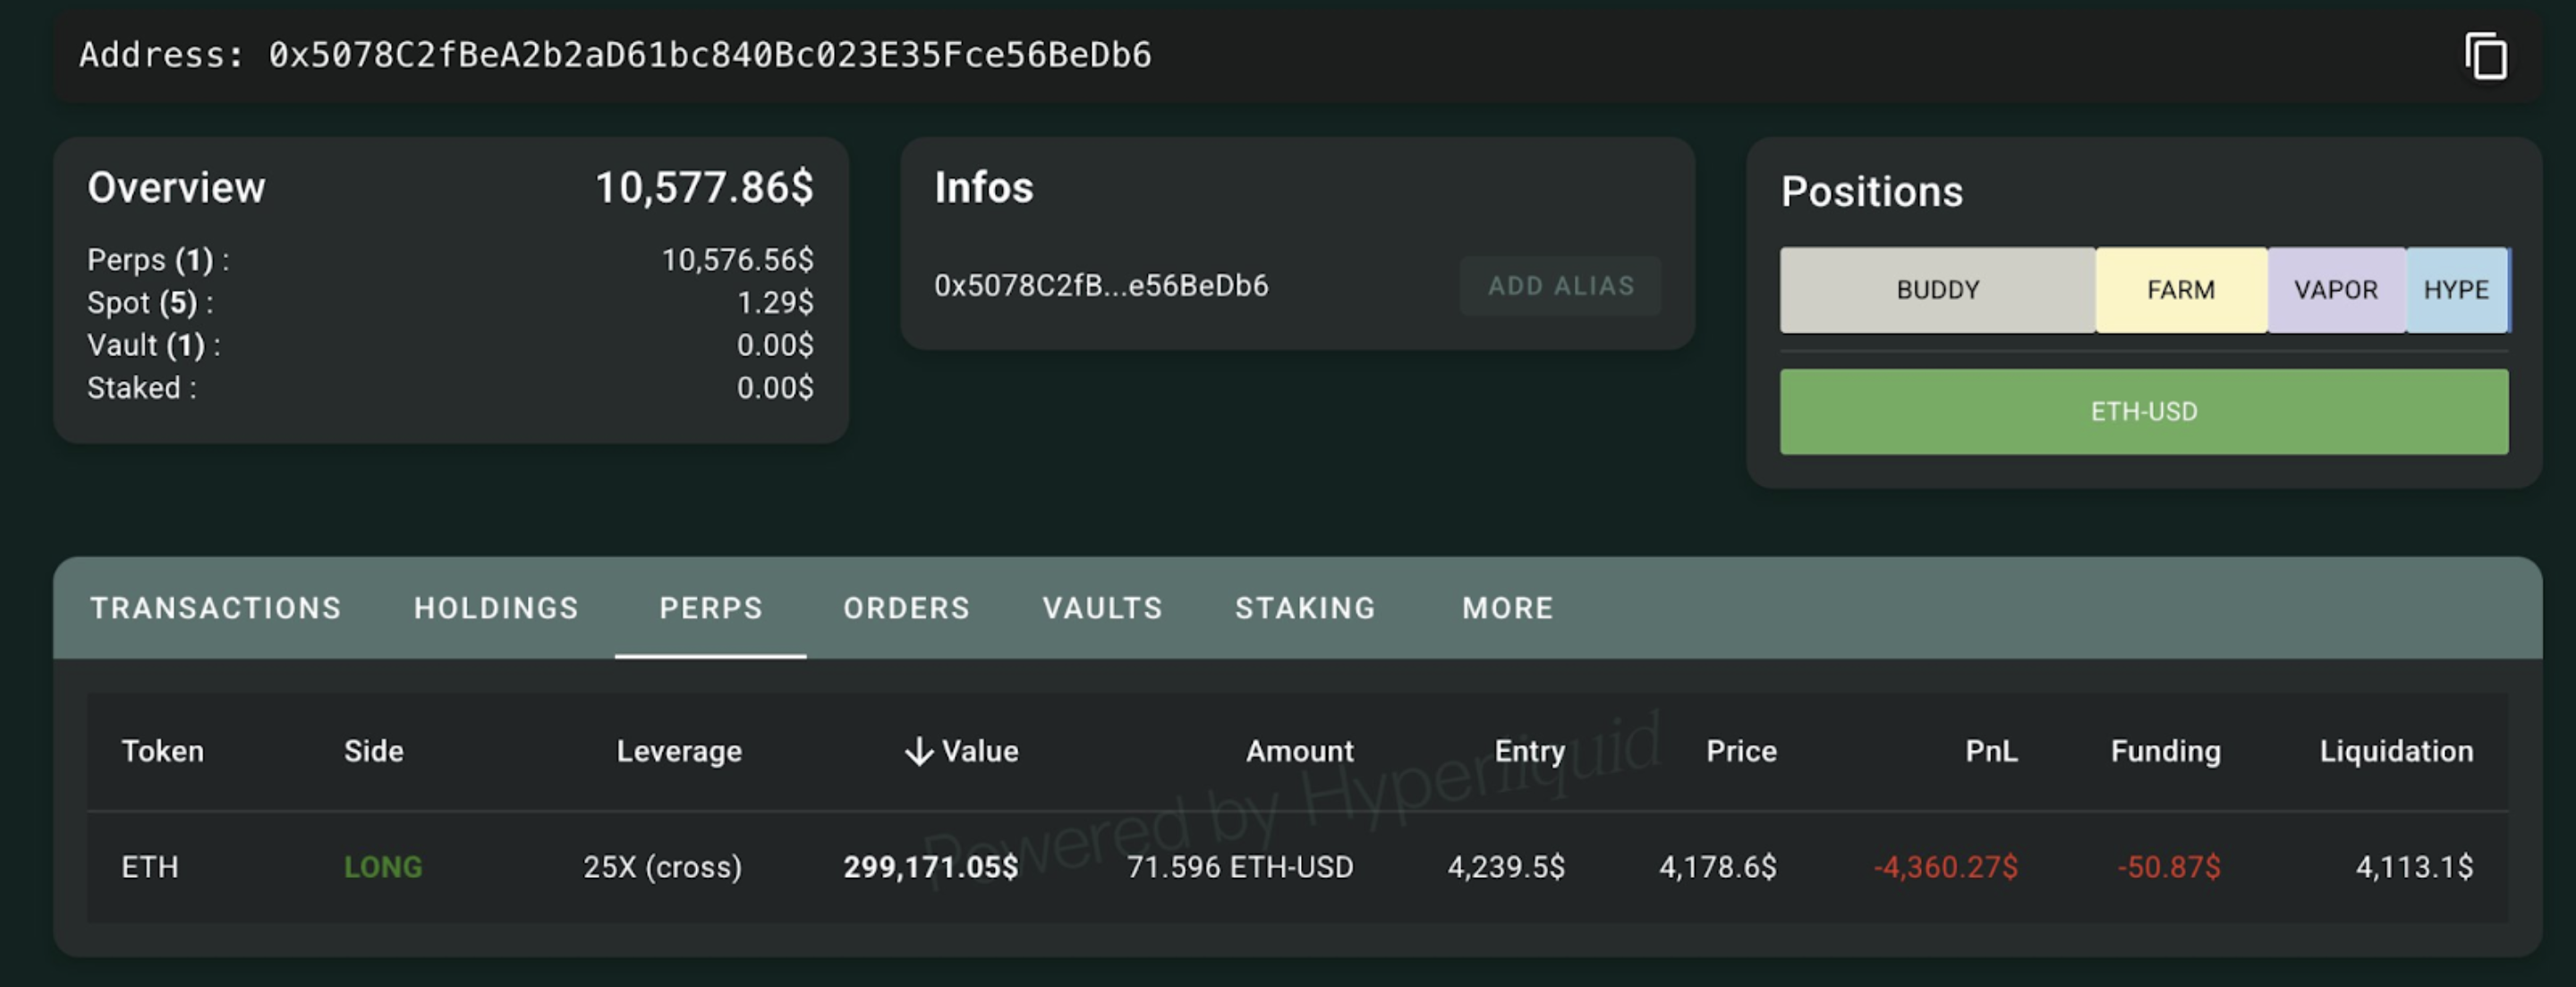Screen dimensions: 2576x987
Task: Click the Overview heading
Action: [x=176, y=188]
